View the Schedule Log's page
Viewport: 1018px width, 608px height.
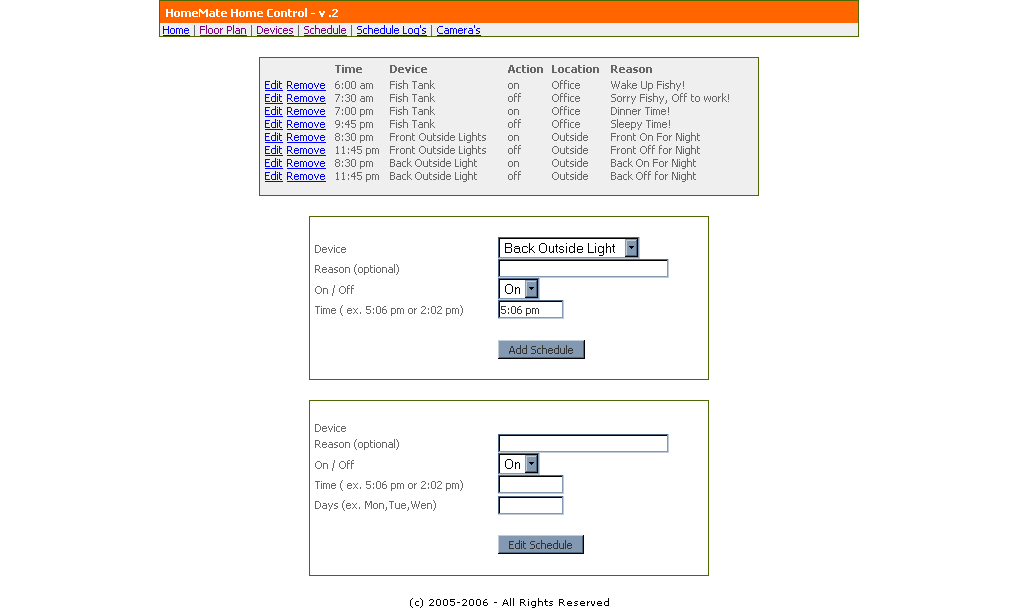391,30
